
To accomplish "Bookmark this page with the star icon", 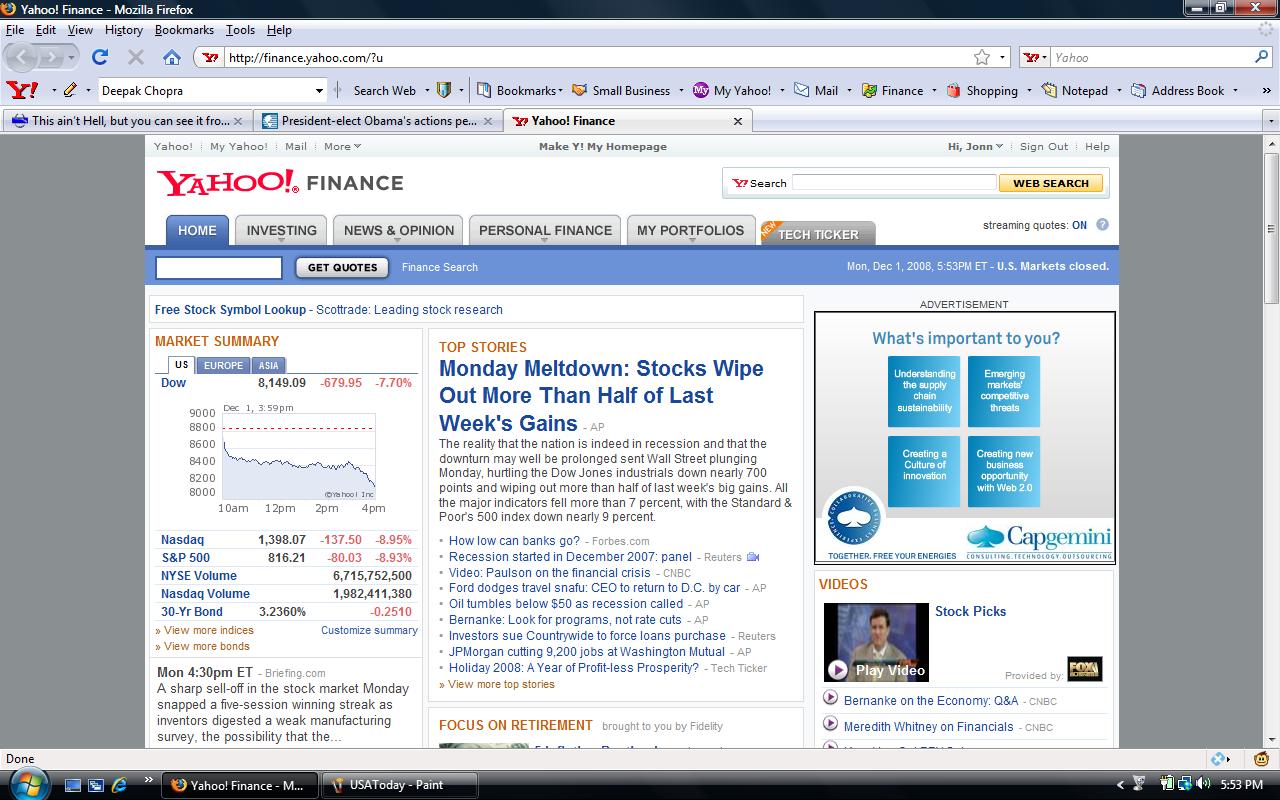I will [982, 57].
